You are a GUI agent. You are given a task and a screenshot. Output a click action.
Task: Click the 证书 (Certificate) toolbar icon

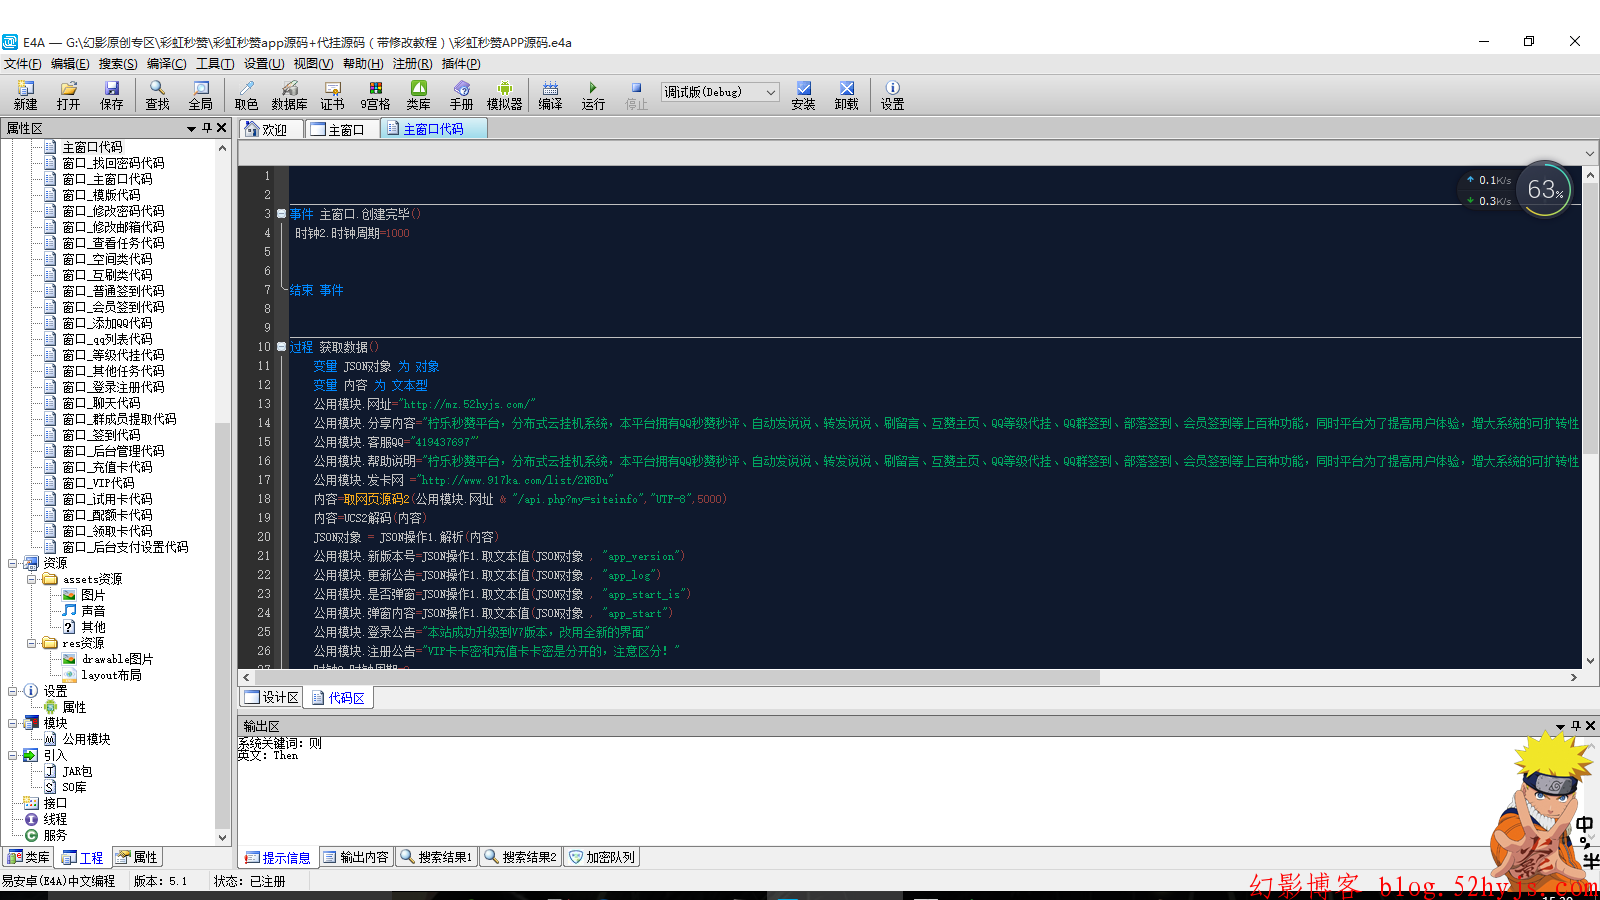(x=332, y=95)
